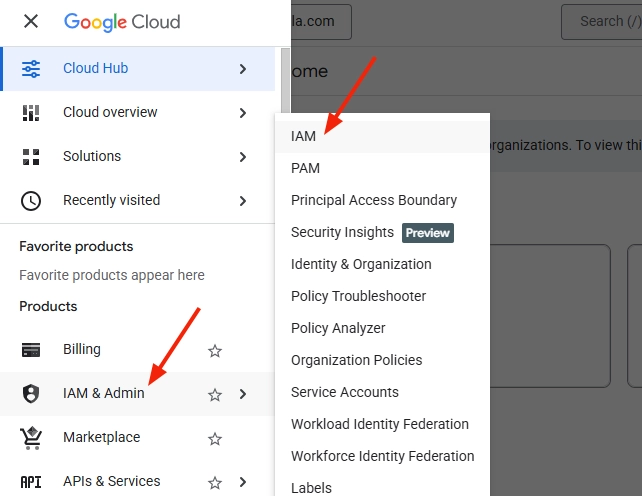This screenshot has height=496, width=642.
Task: Click the Cloud Hub sliders icon
Action: pyautogui.click(x=31, y=69)
